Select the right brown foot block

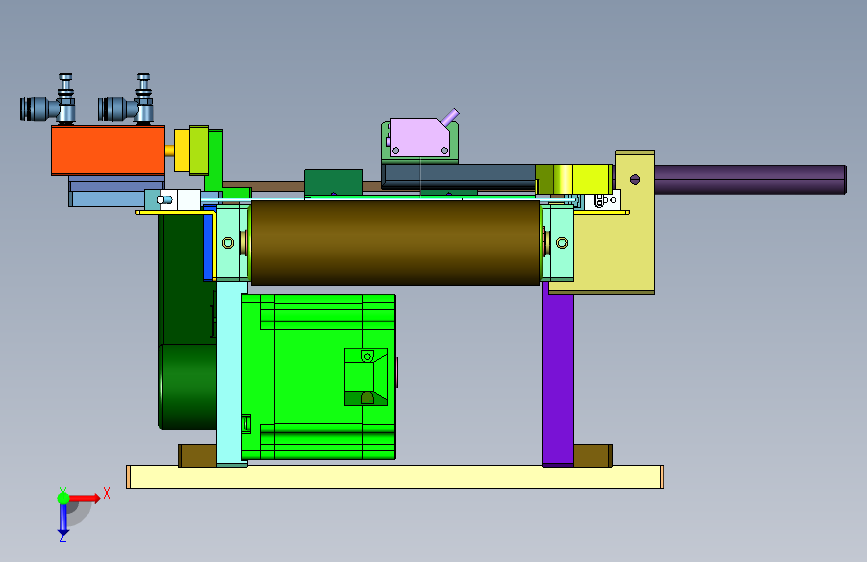pyautogui.click(x=593, y=455)
